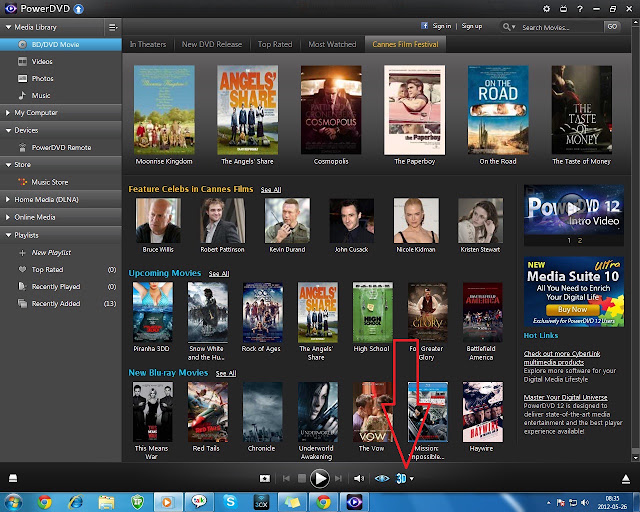Screen dimensions: 640x512
Task: Collapse the Devices section
Action: click(8, 130)
